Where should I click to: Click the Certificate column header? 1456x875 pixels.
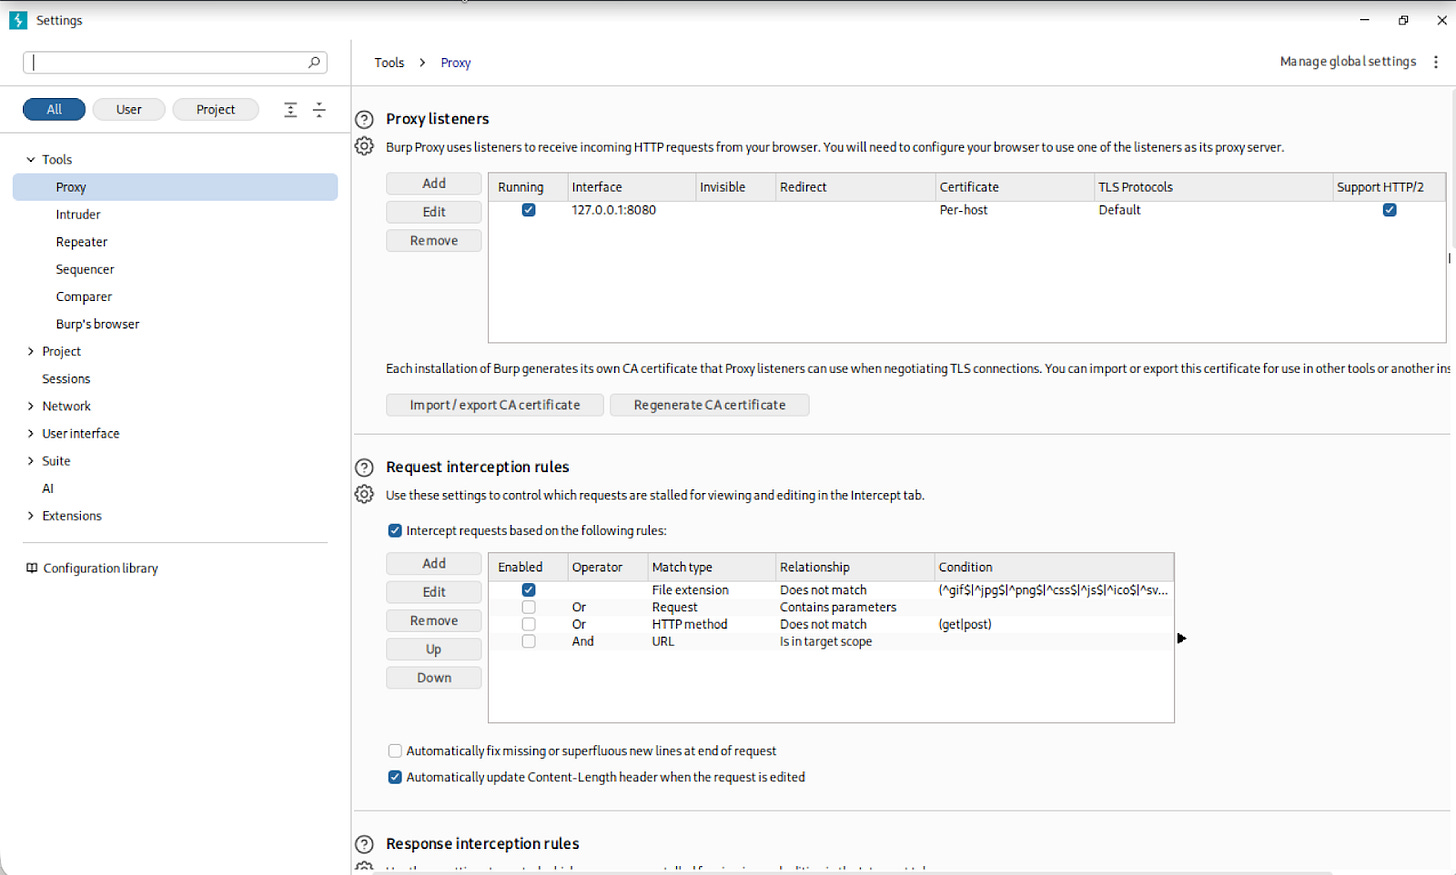[1014, 187]
